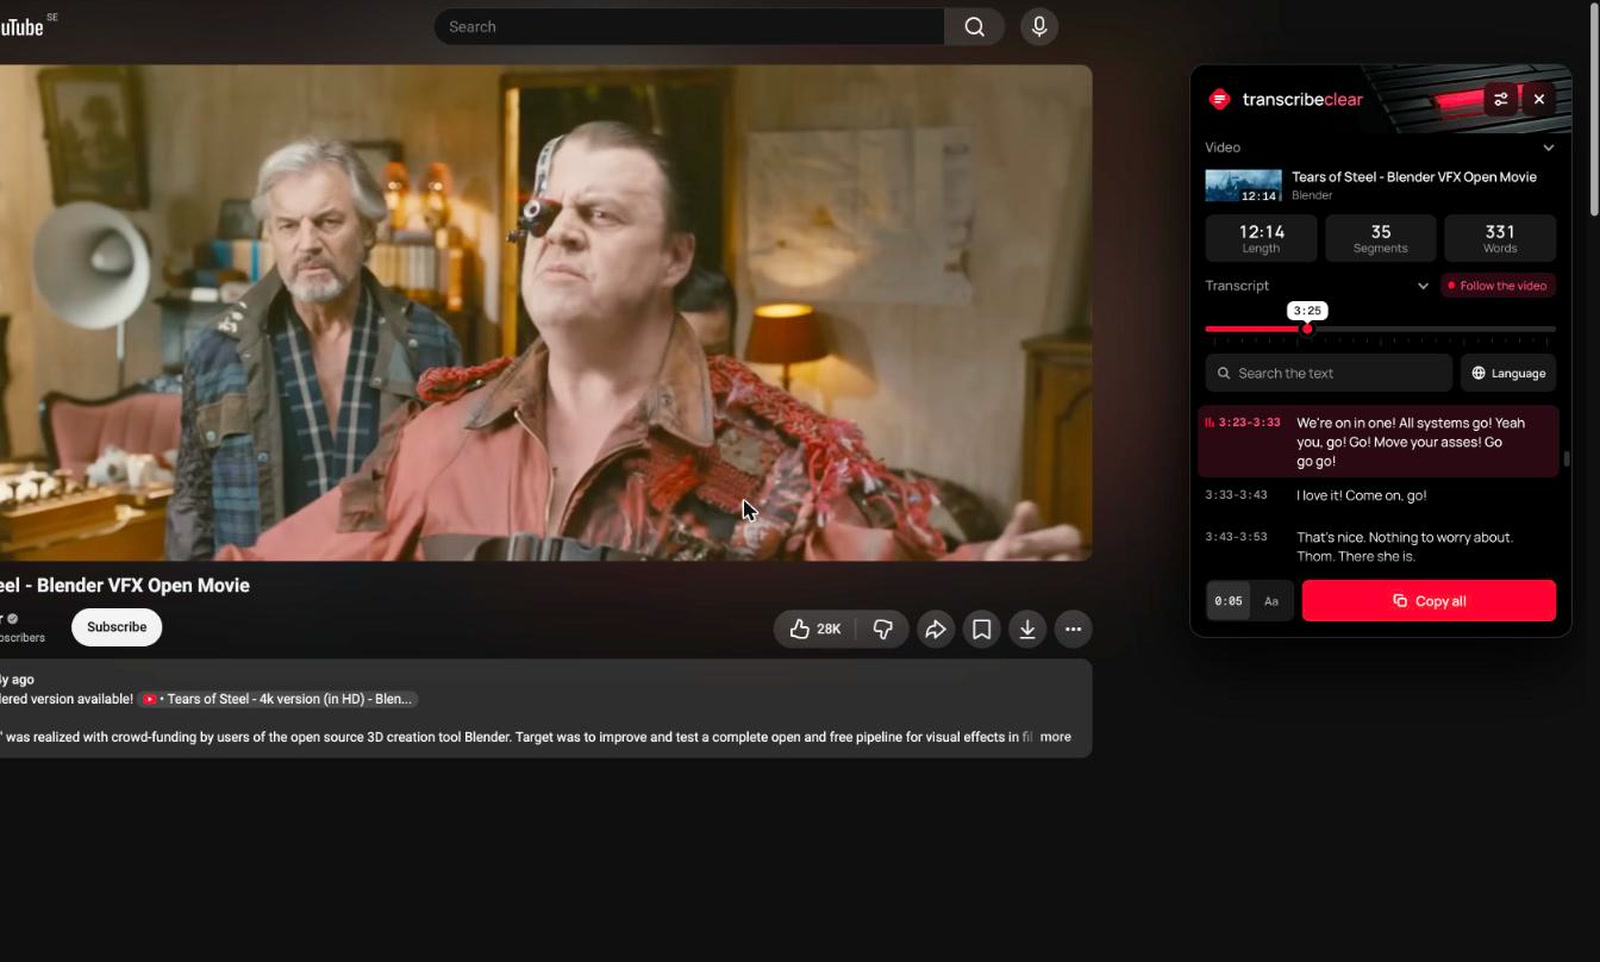Like the video with thumbs up
Image resolution: width=1600 pixels, height=962 pixels.
tap(815, 629)
